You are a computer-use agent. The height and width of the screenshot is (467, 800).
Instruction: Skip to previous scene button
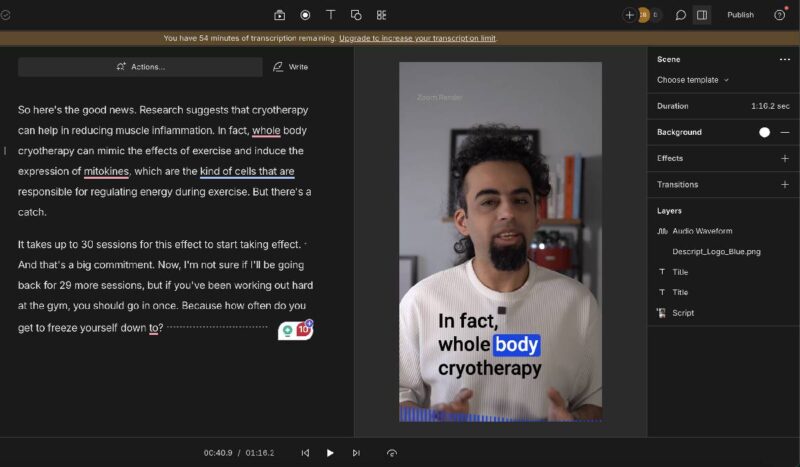(305, 453)
